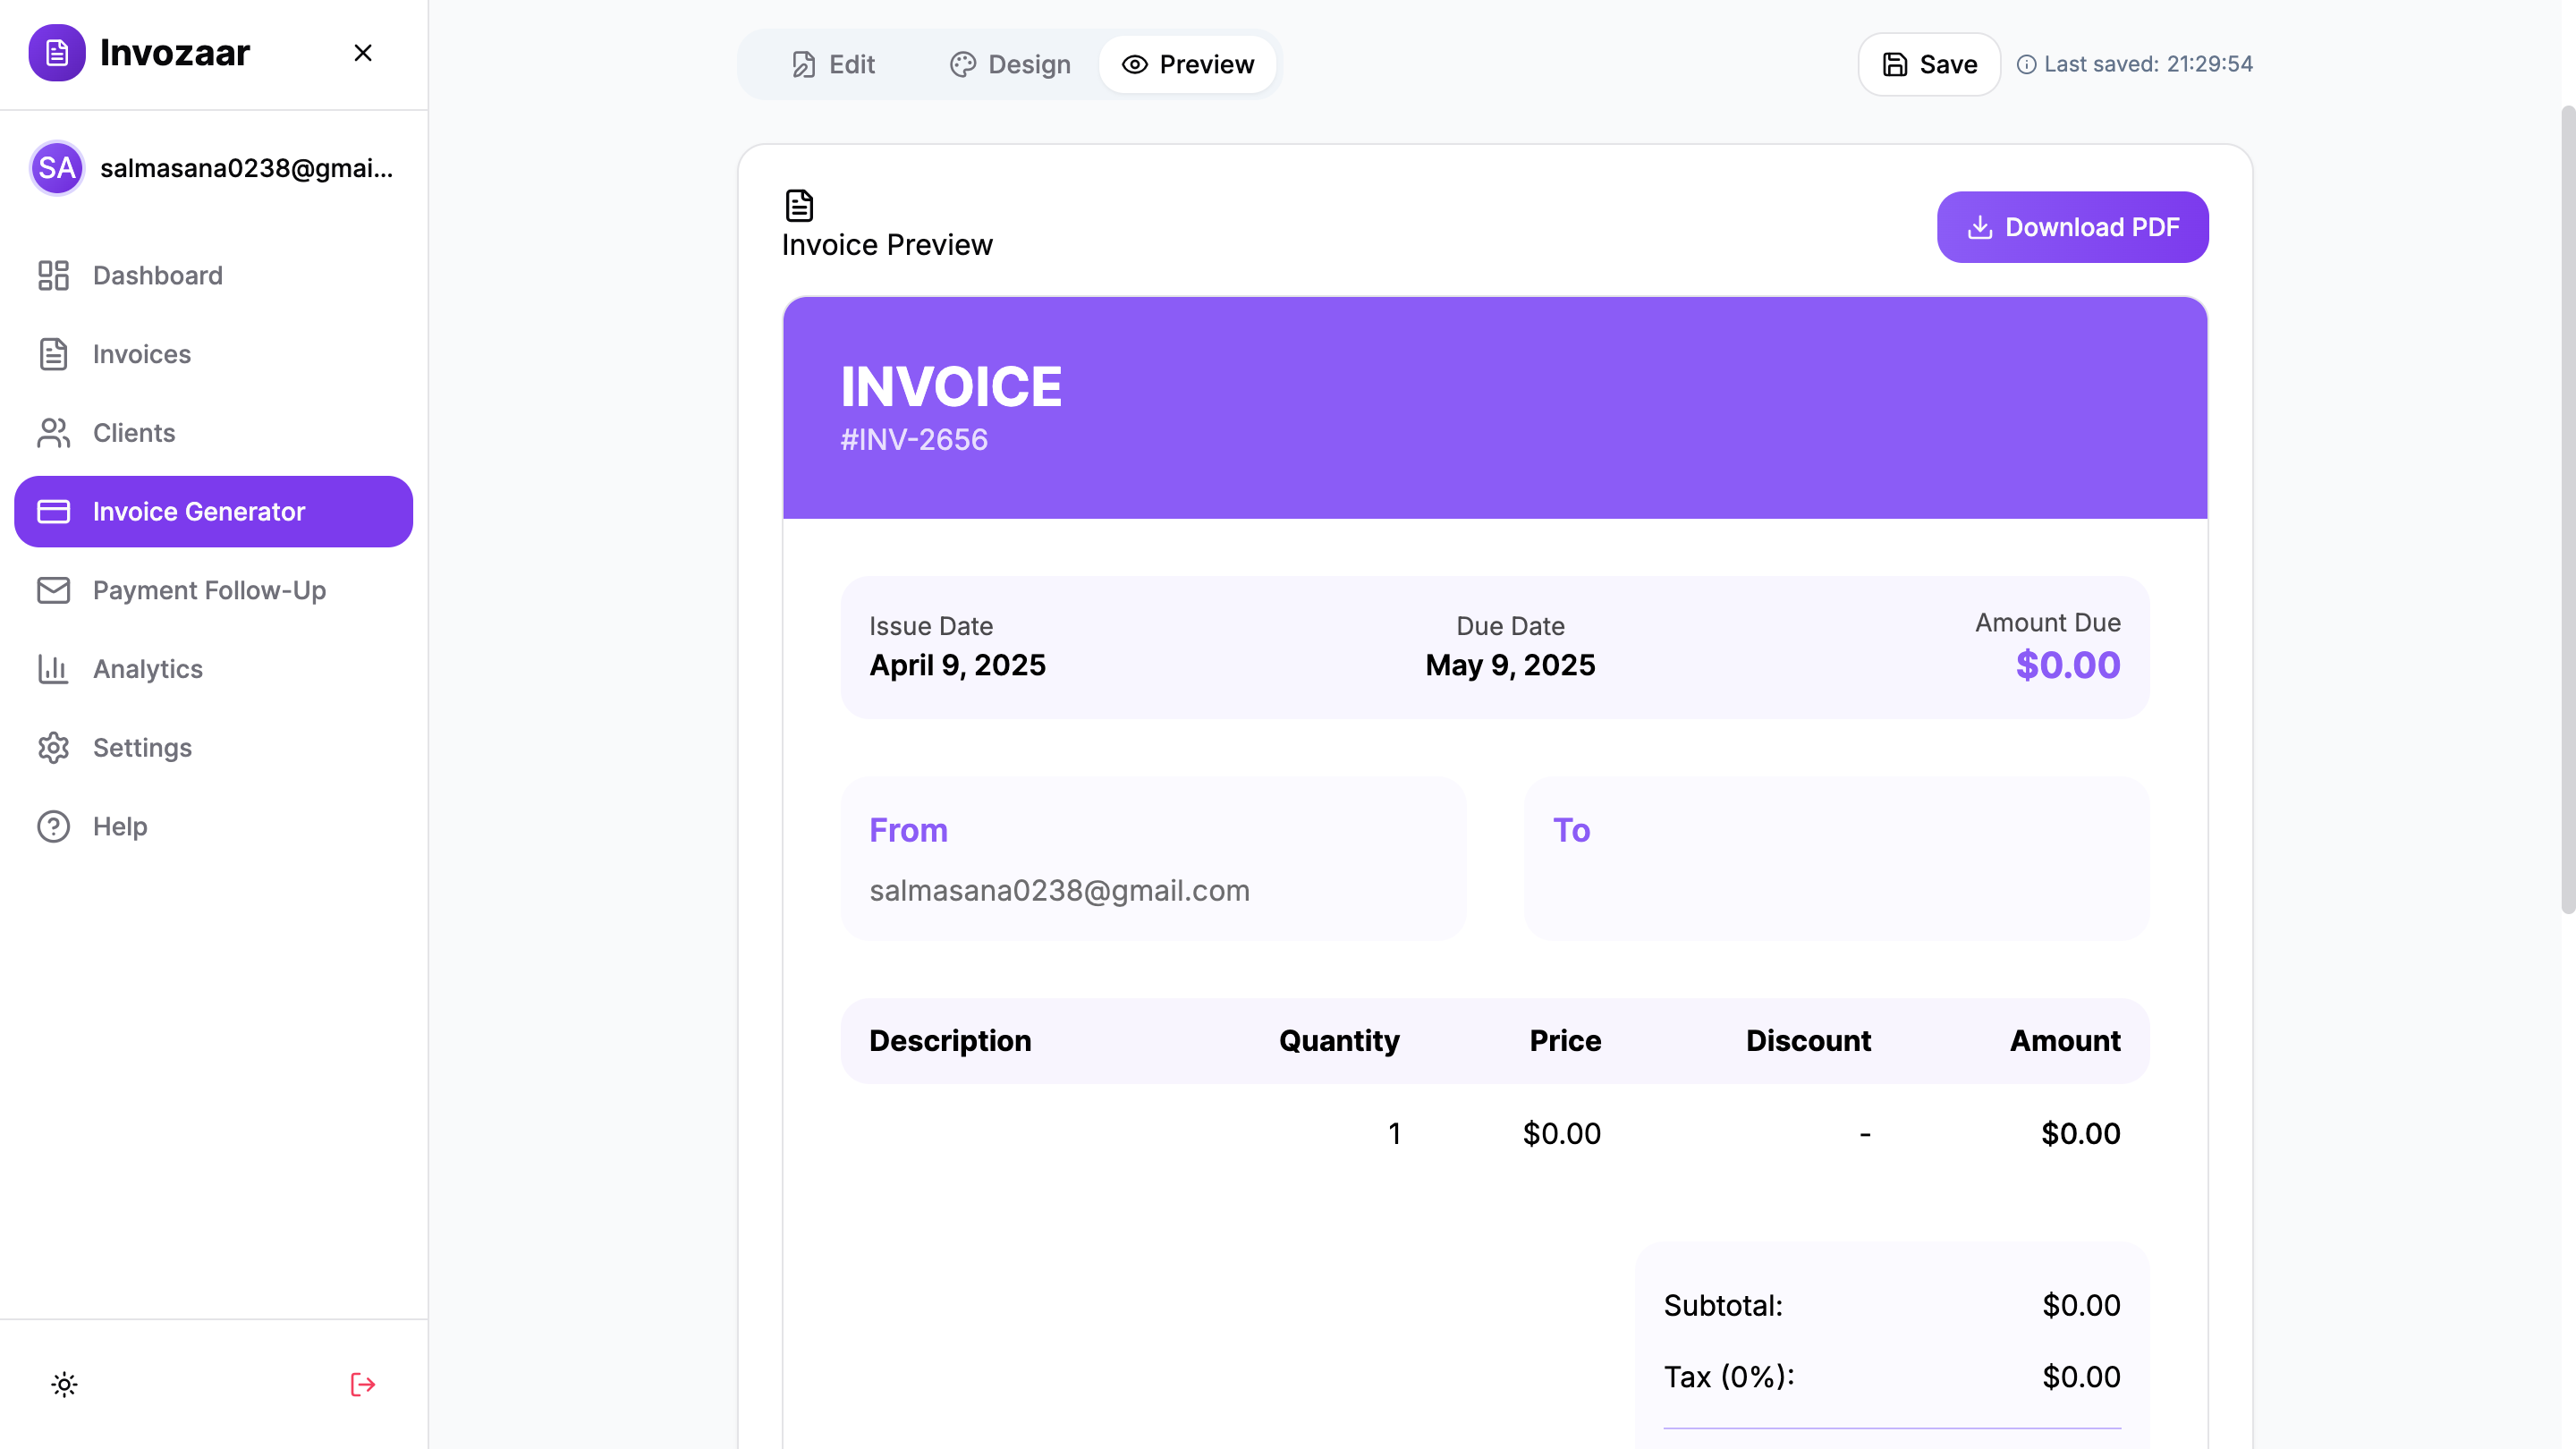This screenshot has height=1449, width=2576.
Task: Click the page vertical scrollbar
Action: [2567, 510]
